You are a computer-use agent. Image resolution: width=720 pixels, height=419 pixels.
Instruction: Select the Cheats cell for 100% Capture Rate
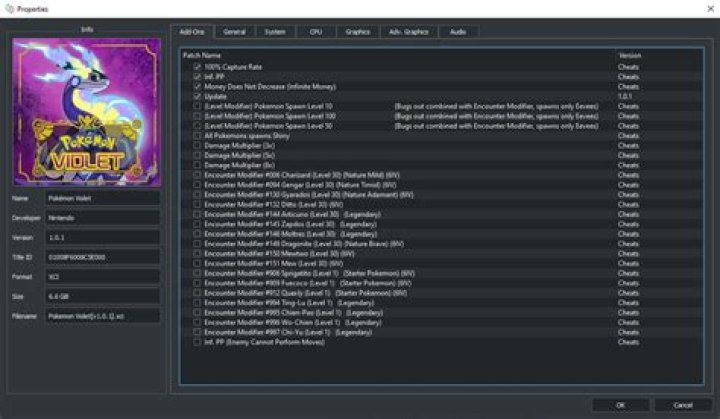tap(628, 67)
